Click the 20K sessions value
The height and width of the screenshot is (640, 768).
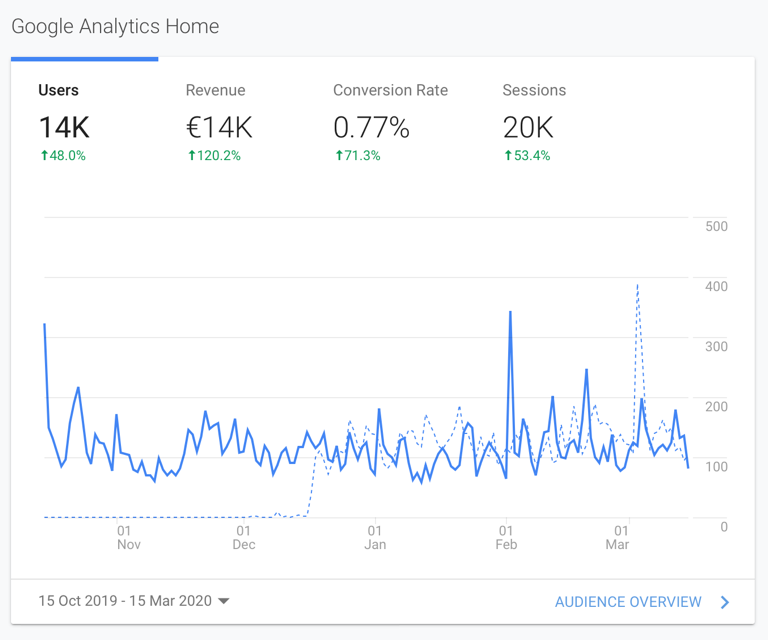click(528, 127)
